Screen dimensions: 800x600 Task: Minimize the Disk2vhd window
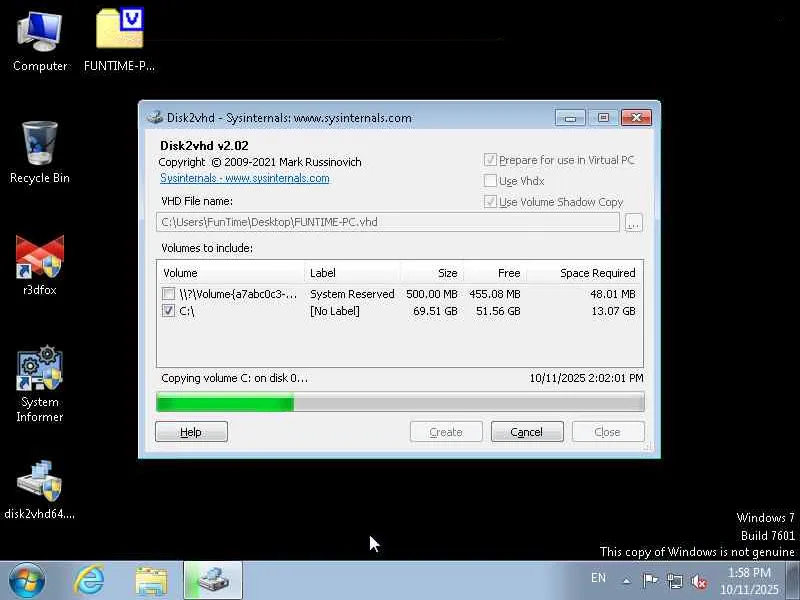coord(570,118)
